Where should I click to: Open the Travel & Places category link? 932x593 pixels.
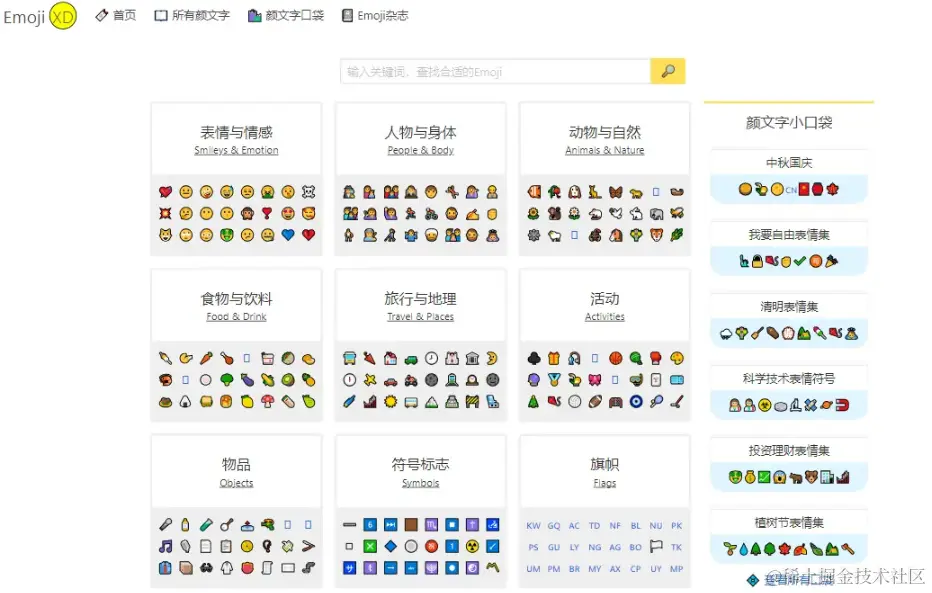pyautogui.click(x=420, y=317)
